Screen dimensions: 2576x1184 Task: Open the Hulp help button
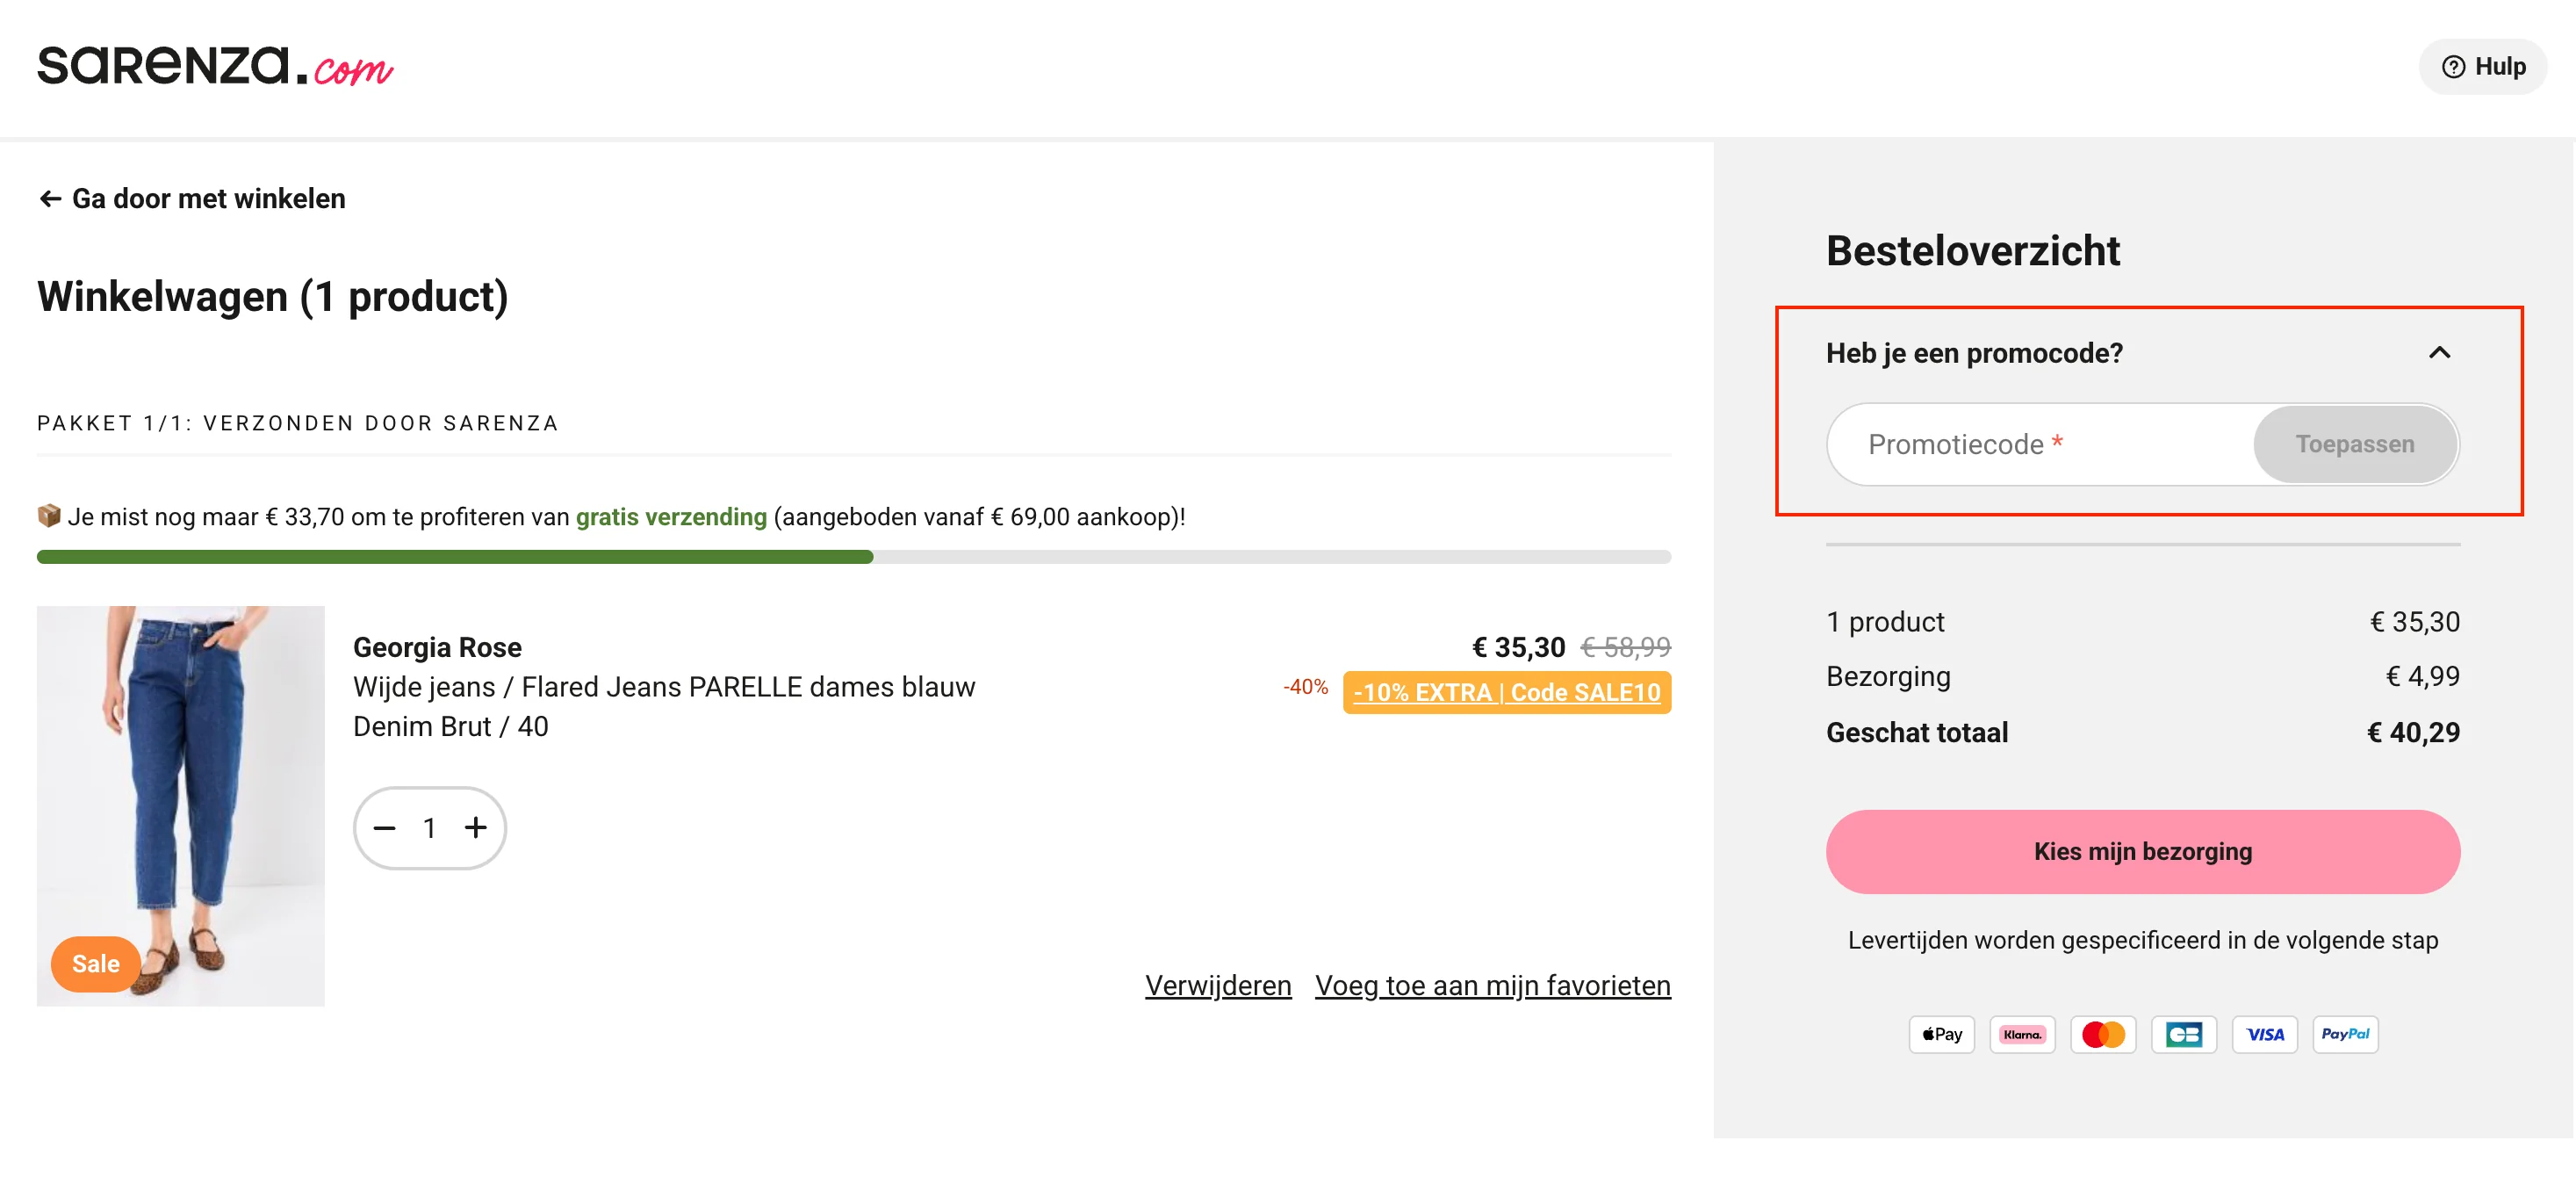tap(2482, 67)
